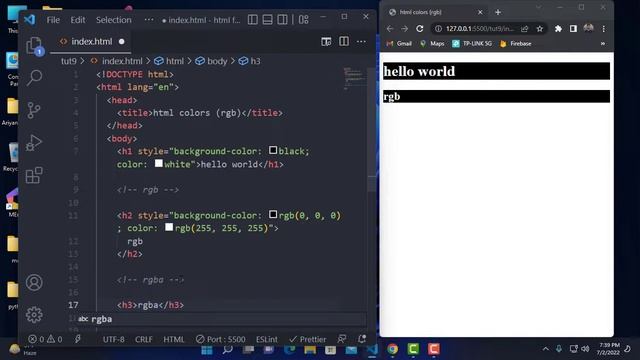This screenshot has width=640, height=360.
Task: Click the Port : 5500 Live Server status
Action: click(221, 339)
